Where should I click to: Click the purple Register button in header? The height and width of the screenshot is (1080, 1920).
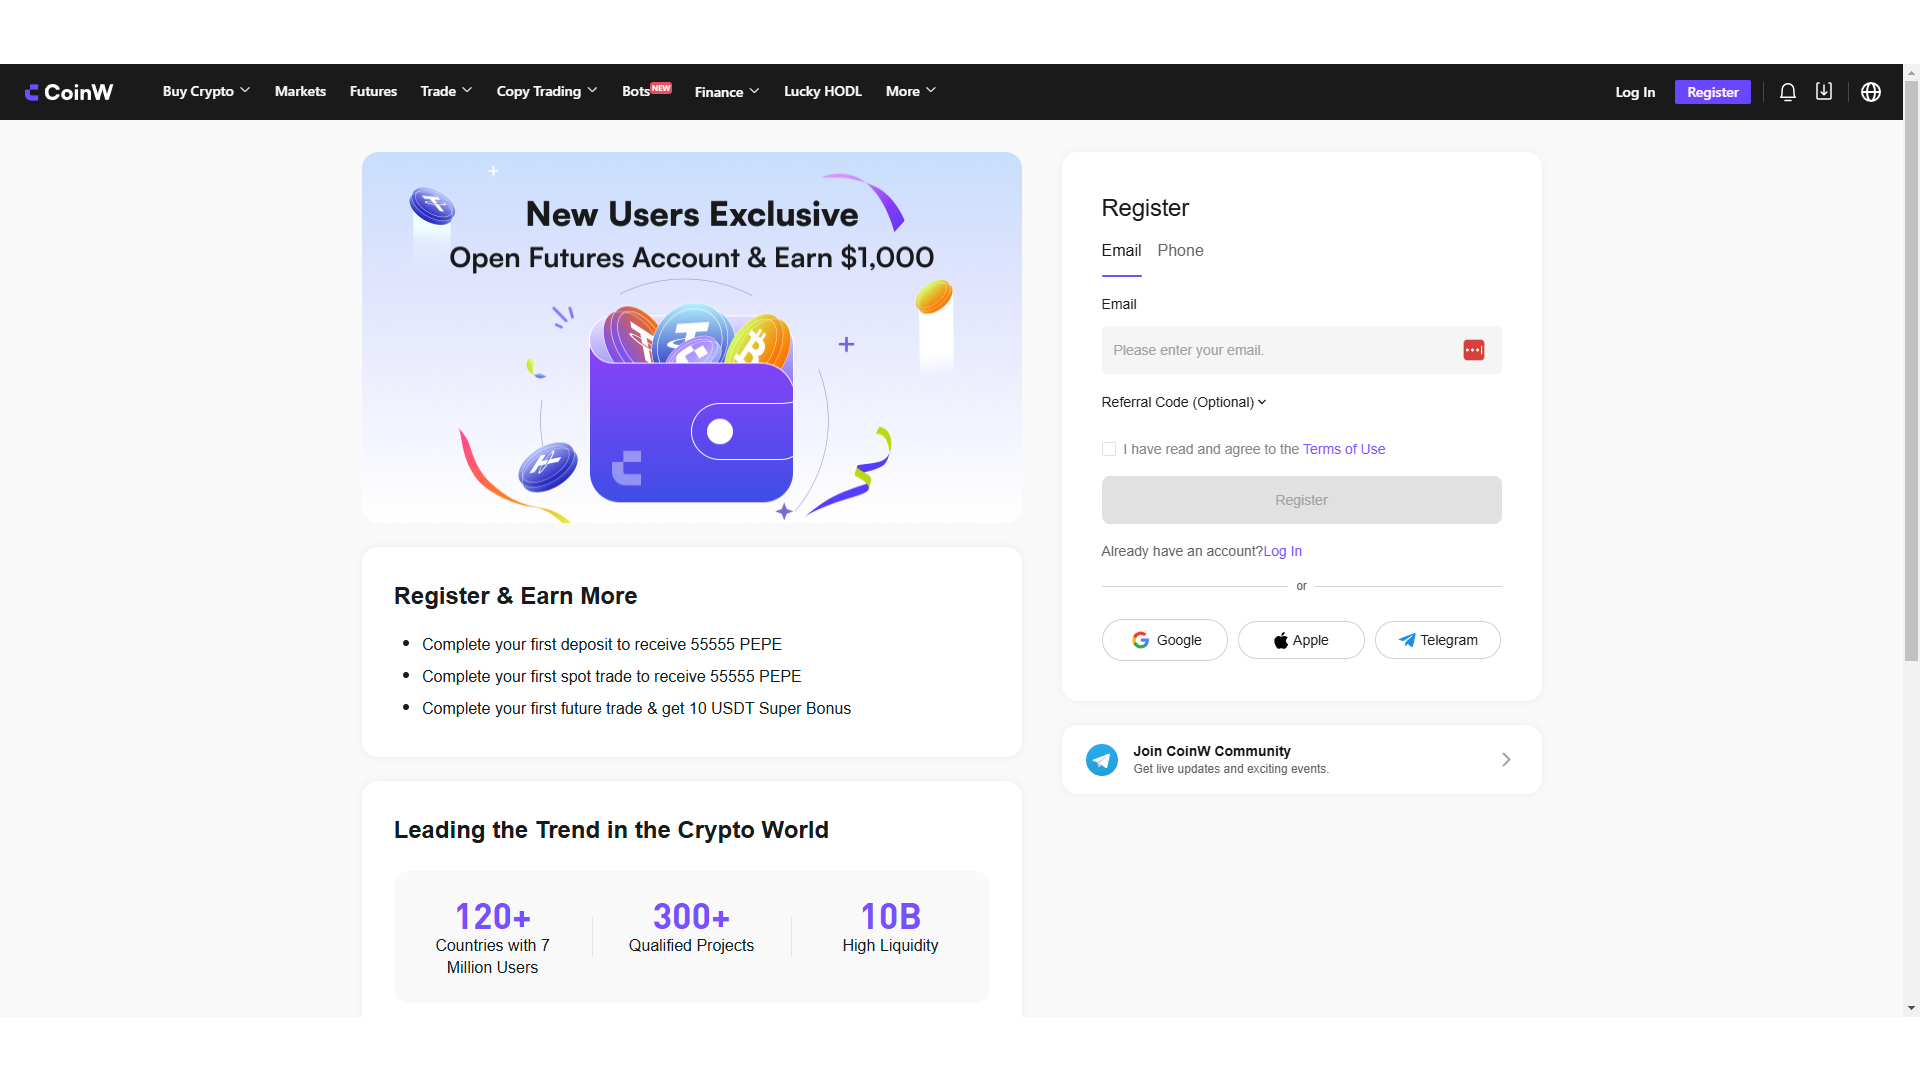coord(1713,92)
